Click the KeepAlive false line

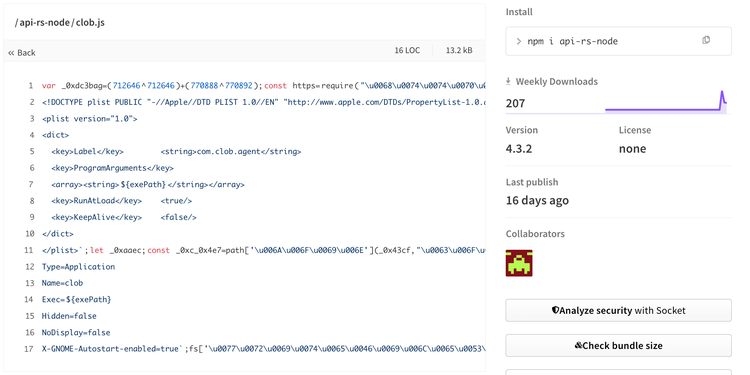click(124, 217)
